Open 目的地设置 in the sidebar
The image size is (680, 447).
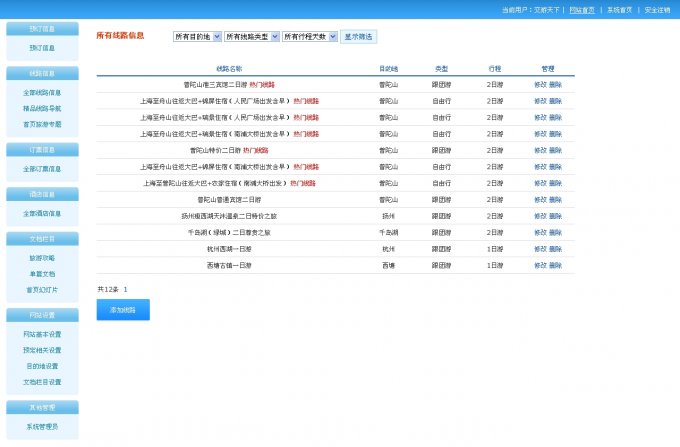click(x=42, y=366)
